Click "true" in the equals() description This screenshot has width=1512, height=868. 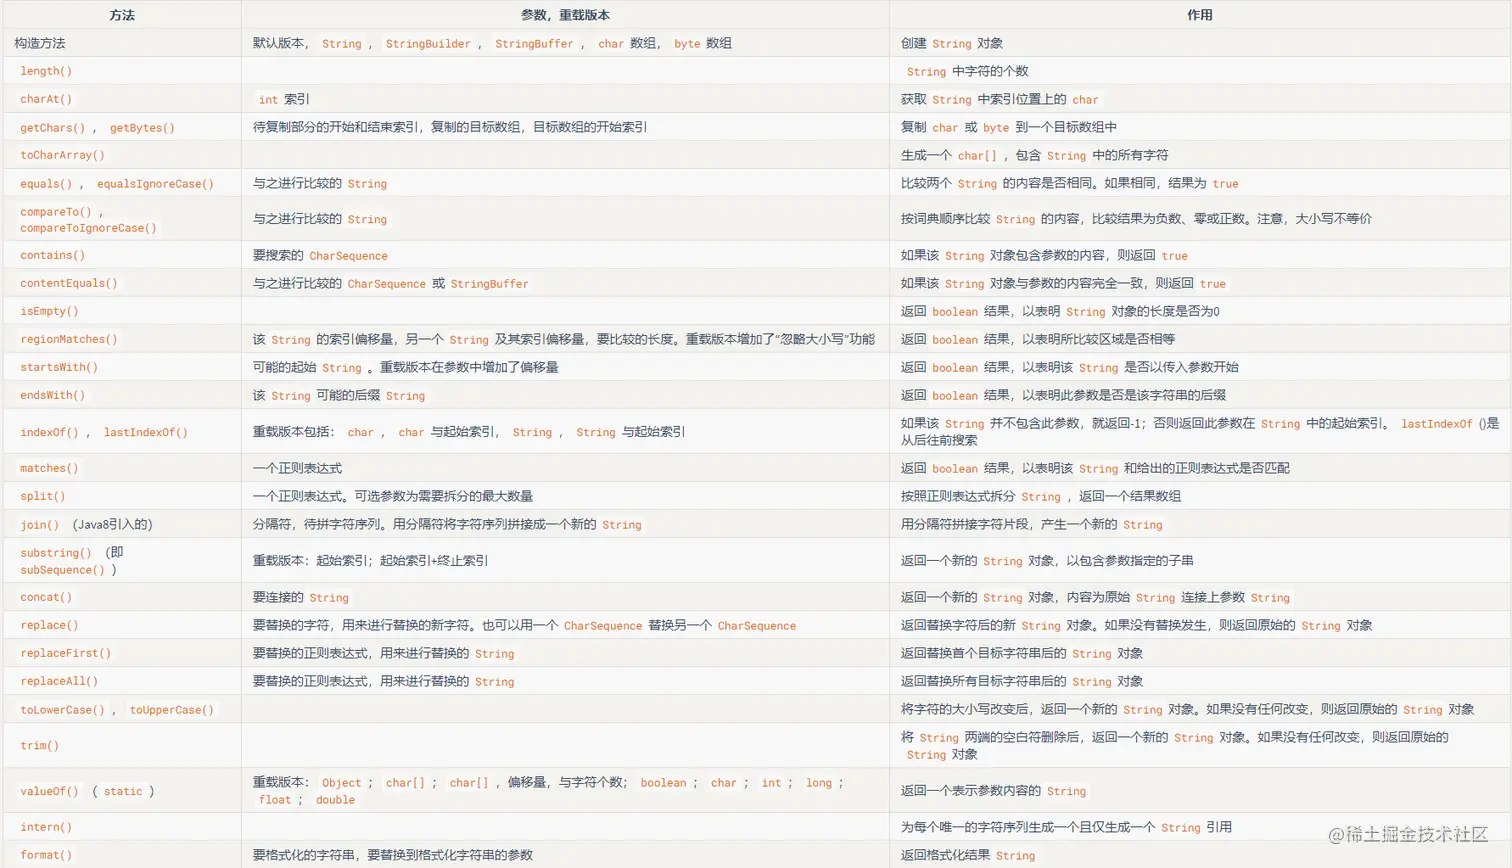pos(1225,183)
